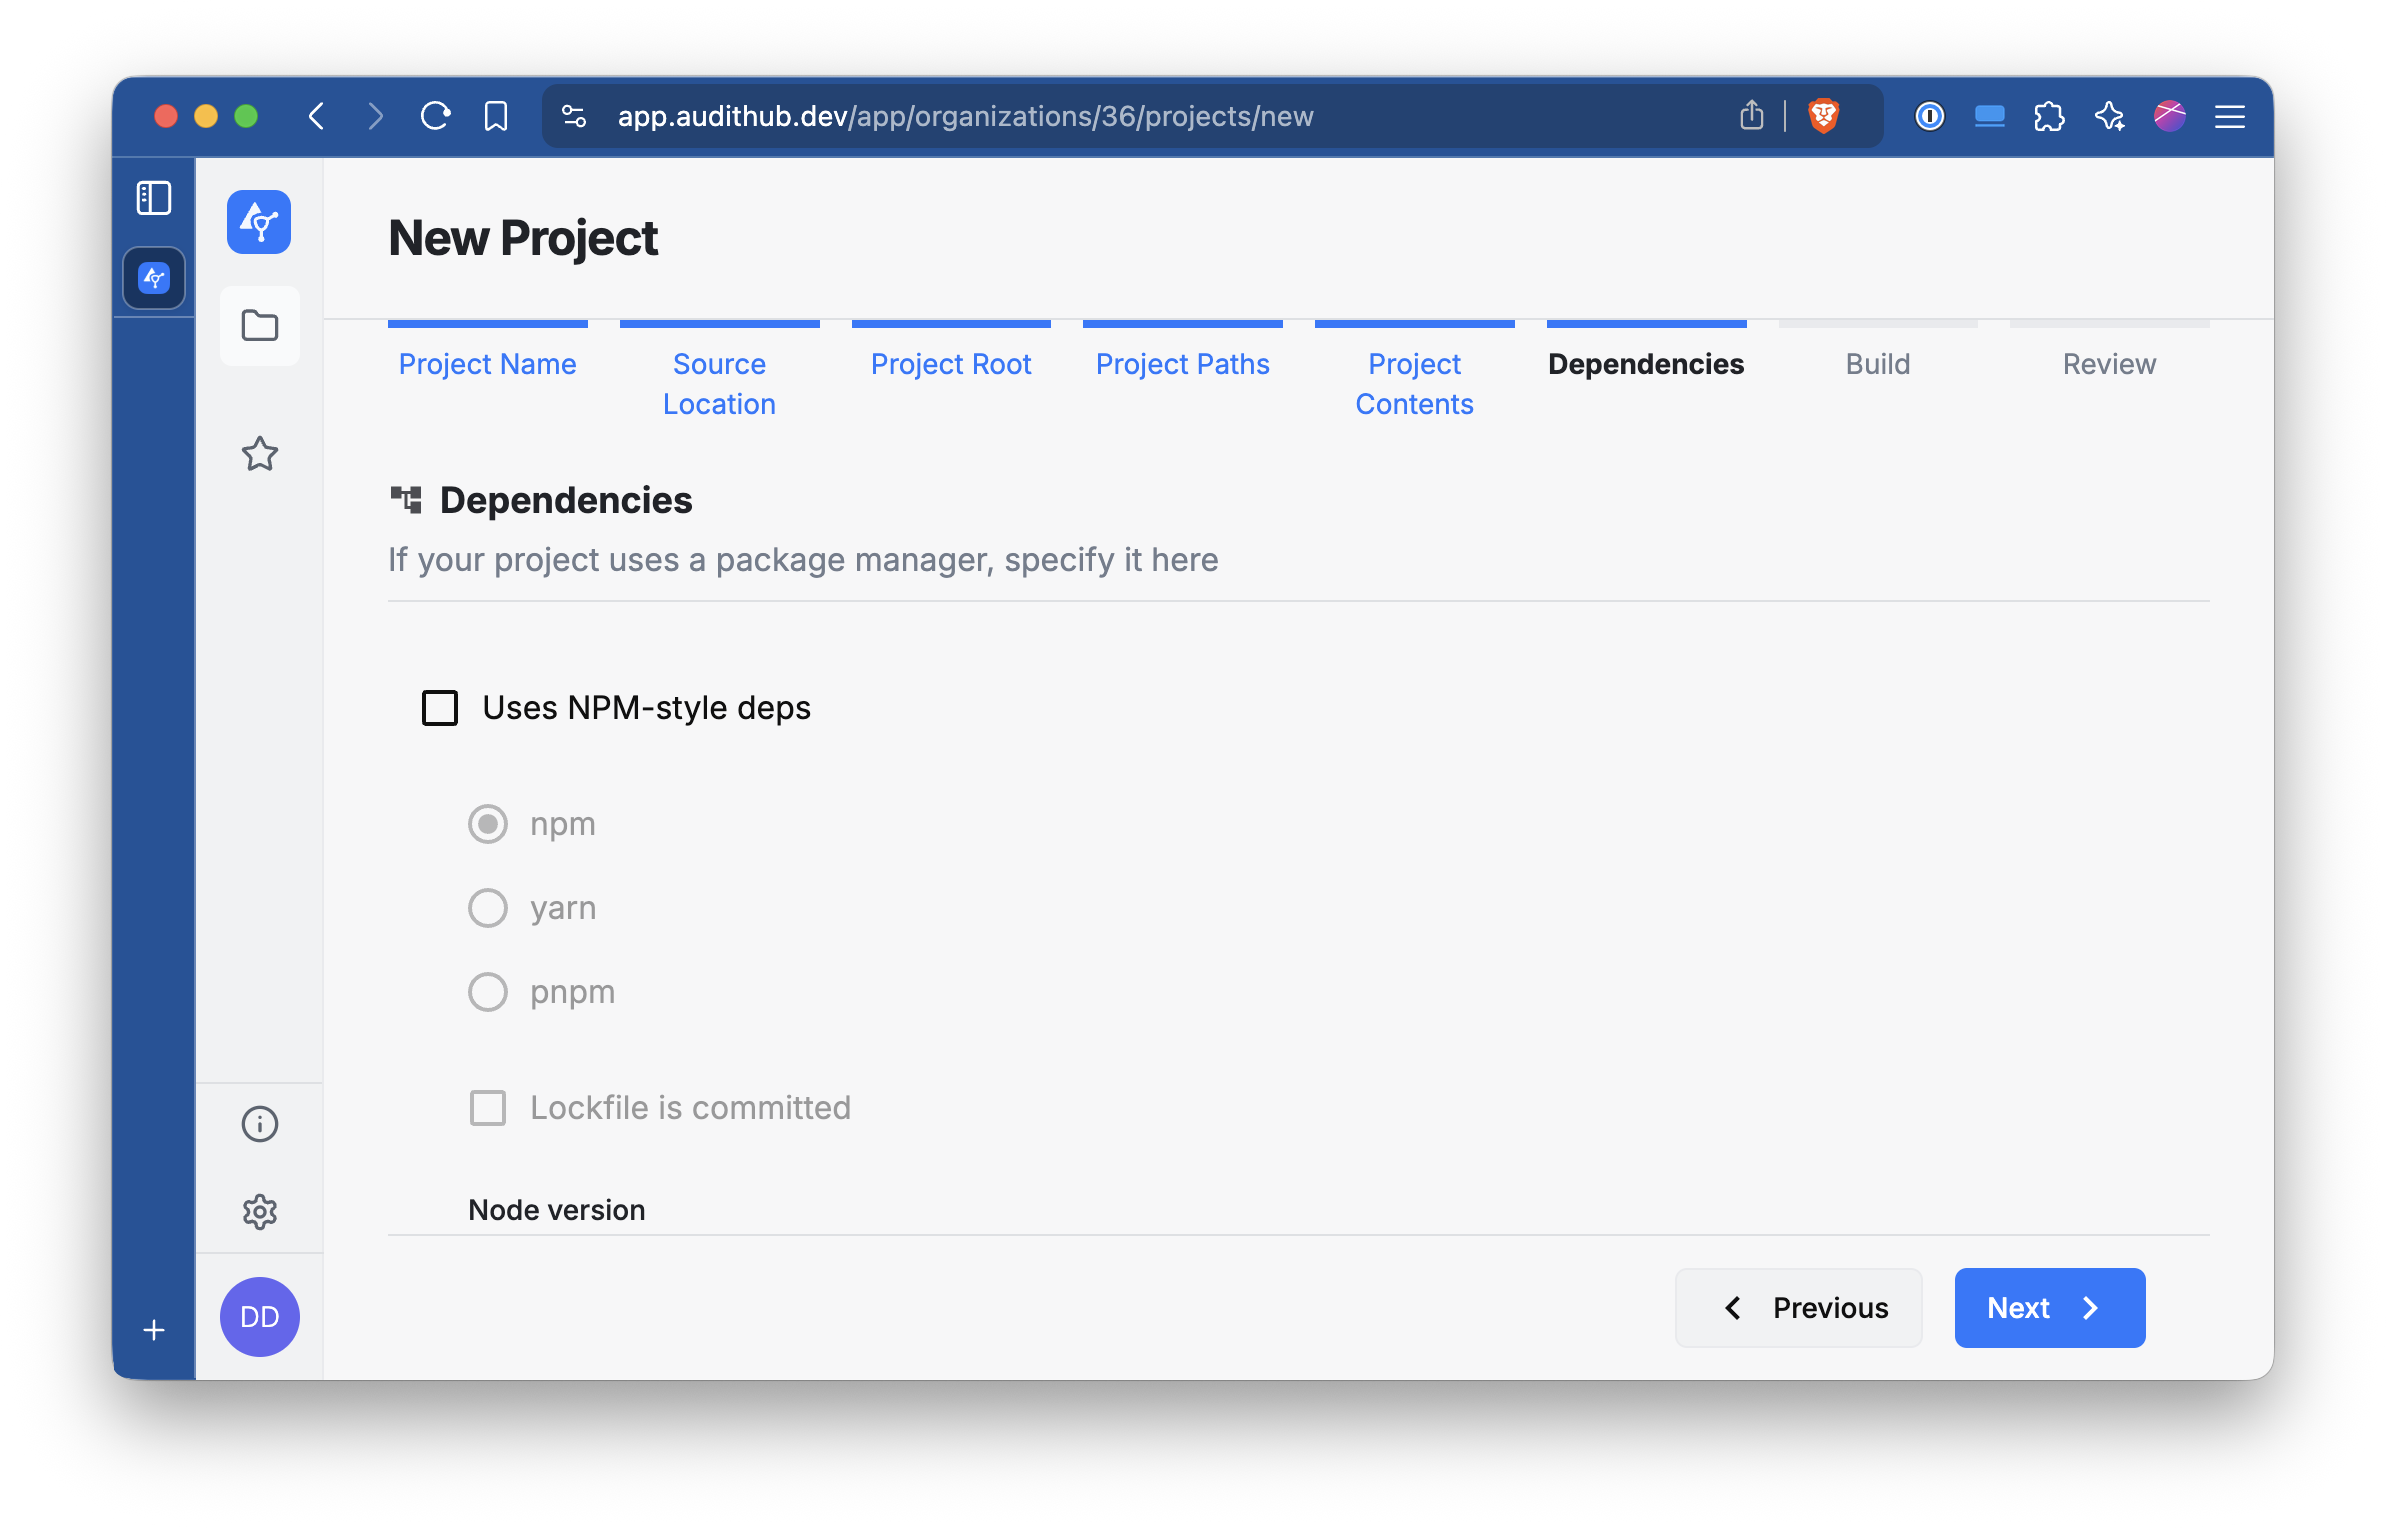Click the Leo AI sparkle icon

[2111, 116]
